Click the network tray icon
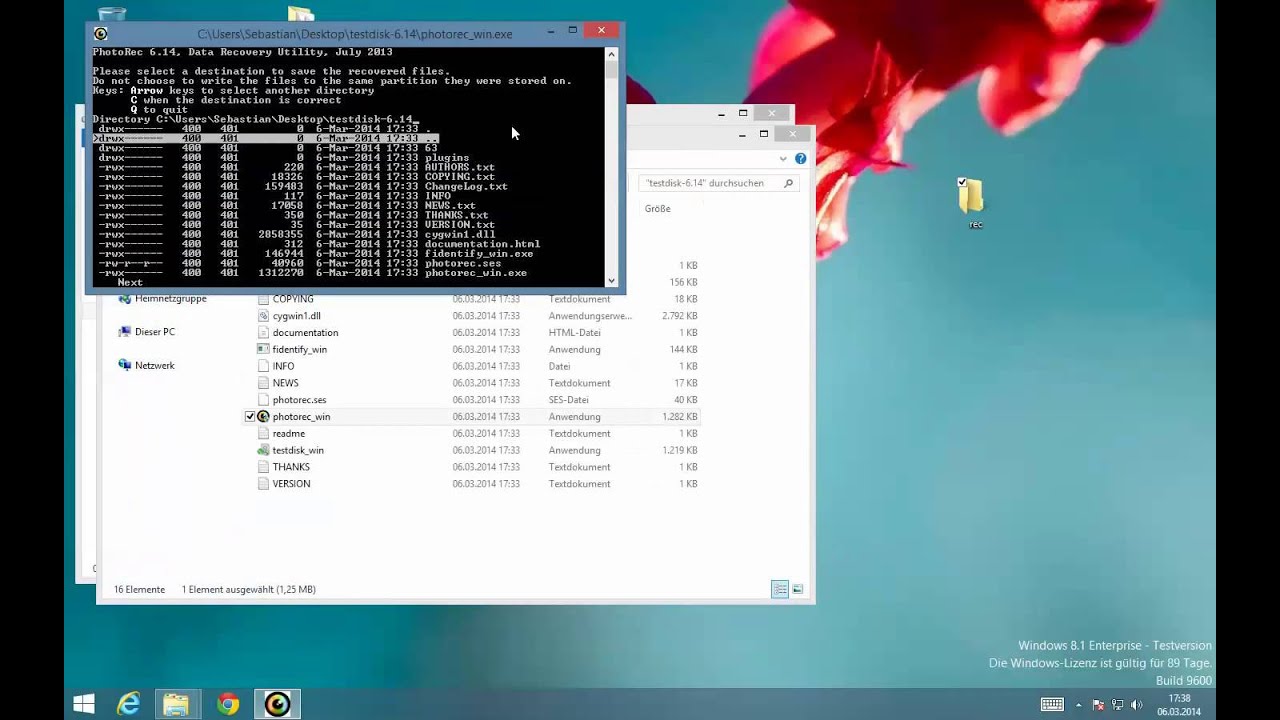This screenshot has width=1280, height=720. [1117, 705]
